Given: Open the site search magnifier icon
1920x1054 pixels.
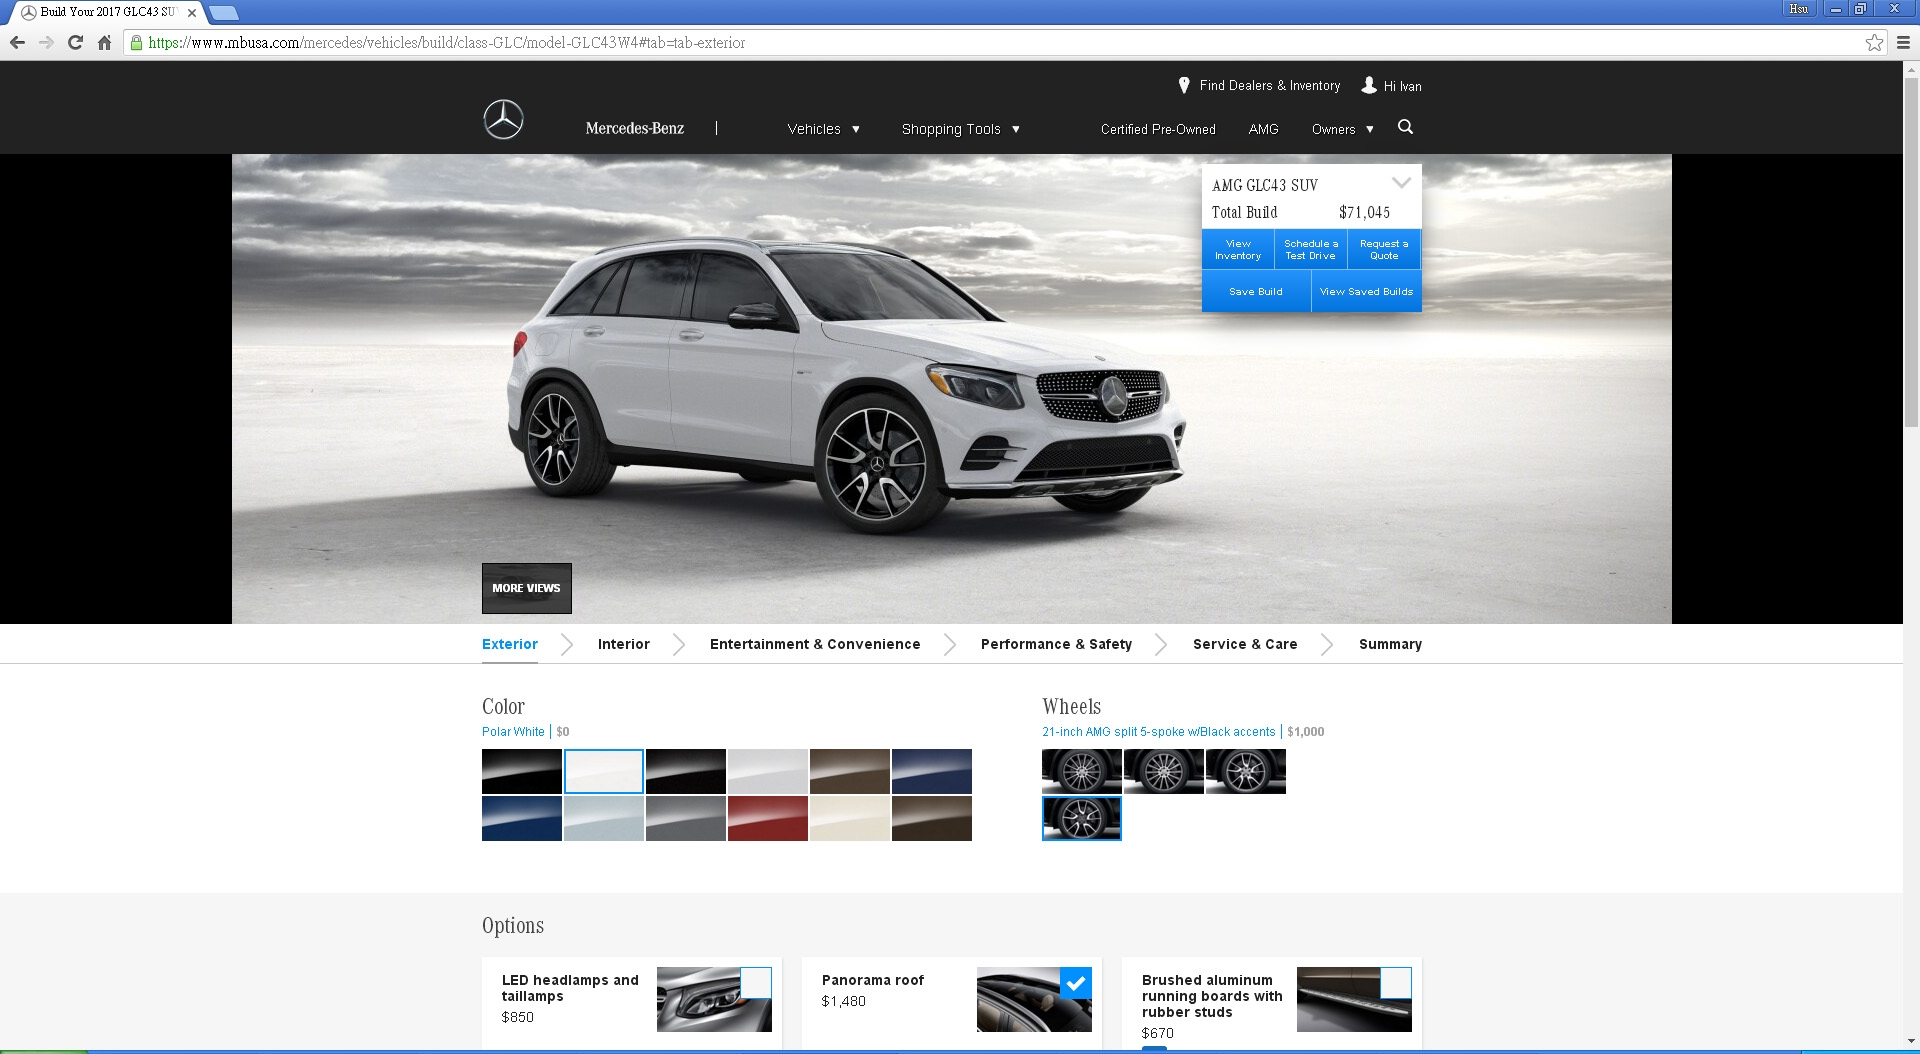Looking at the screenshot, I should click(x=1405, y=127).
